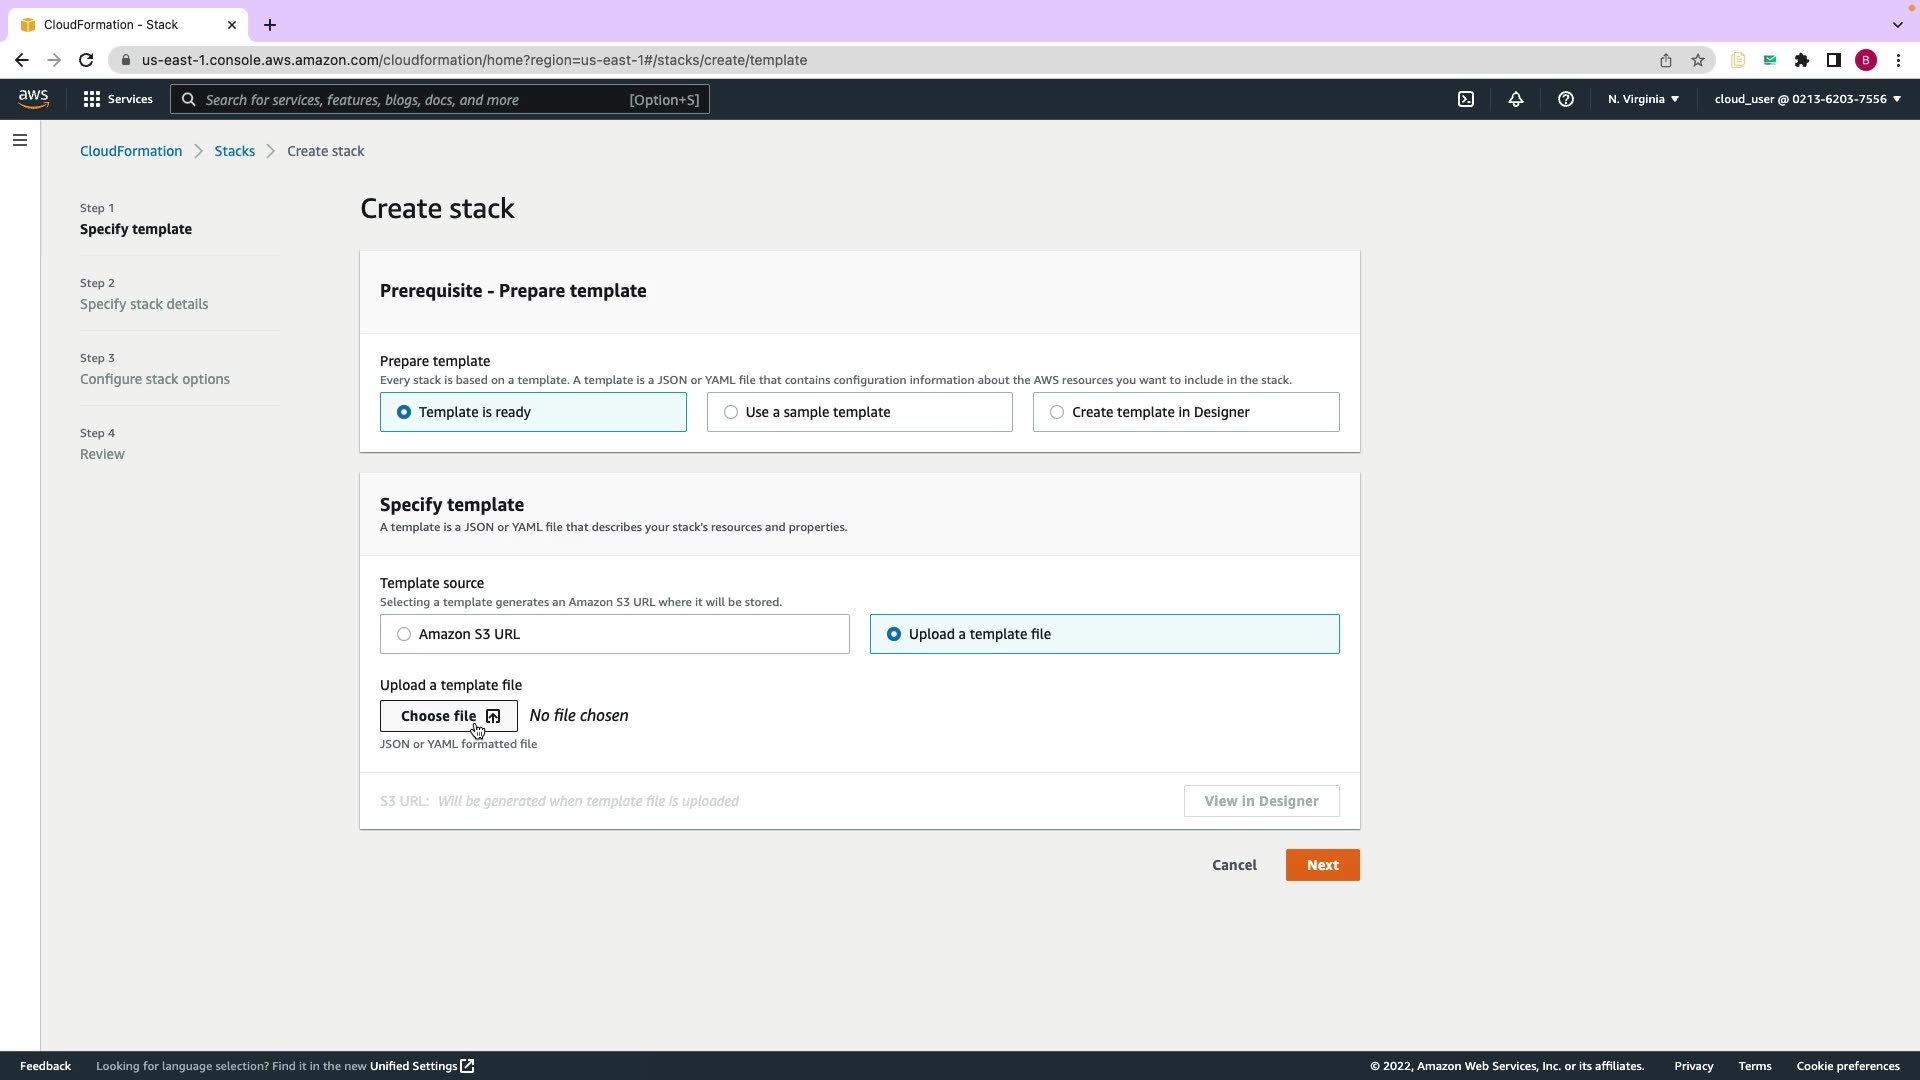Switch to CloudFormation - Stack browser tab
Screen dimensions: 1920x1080
(x=111, y=24)
